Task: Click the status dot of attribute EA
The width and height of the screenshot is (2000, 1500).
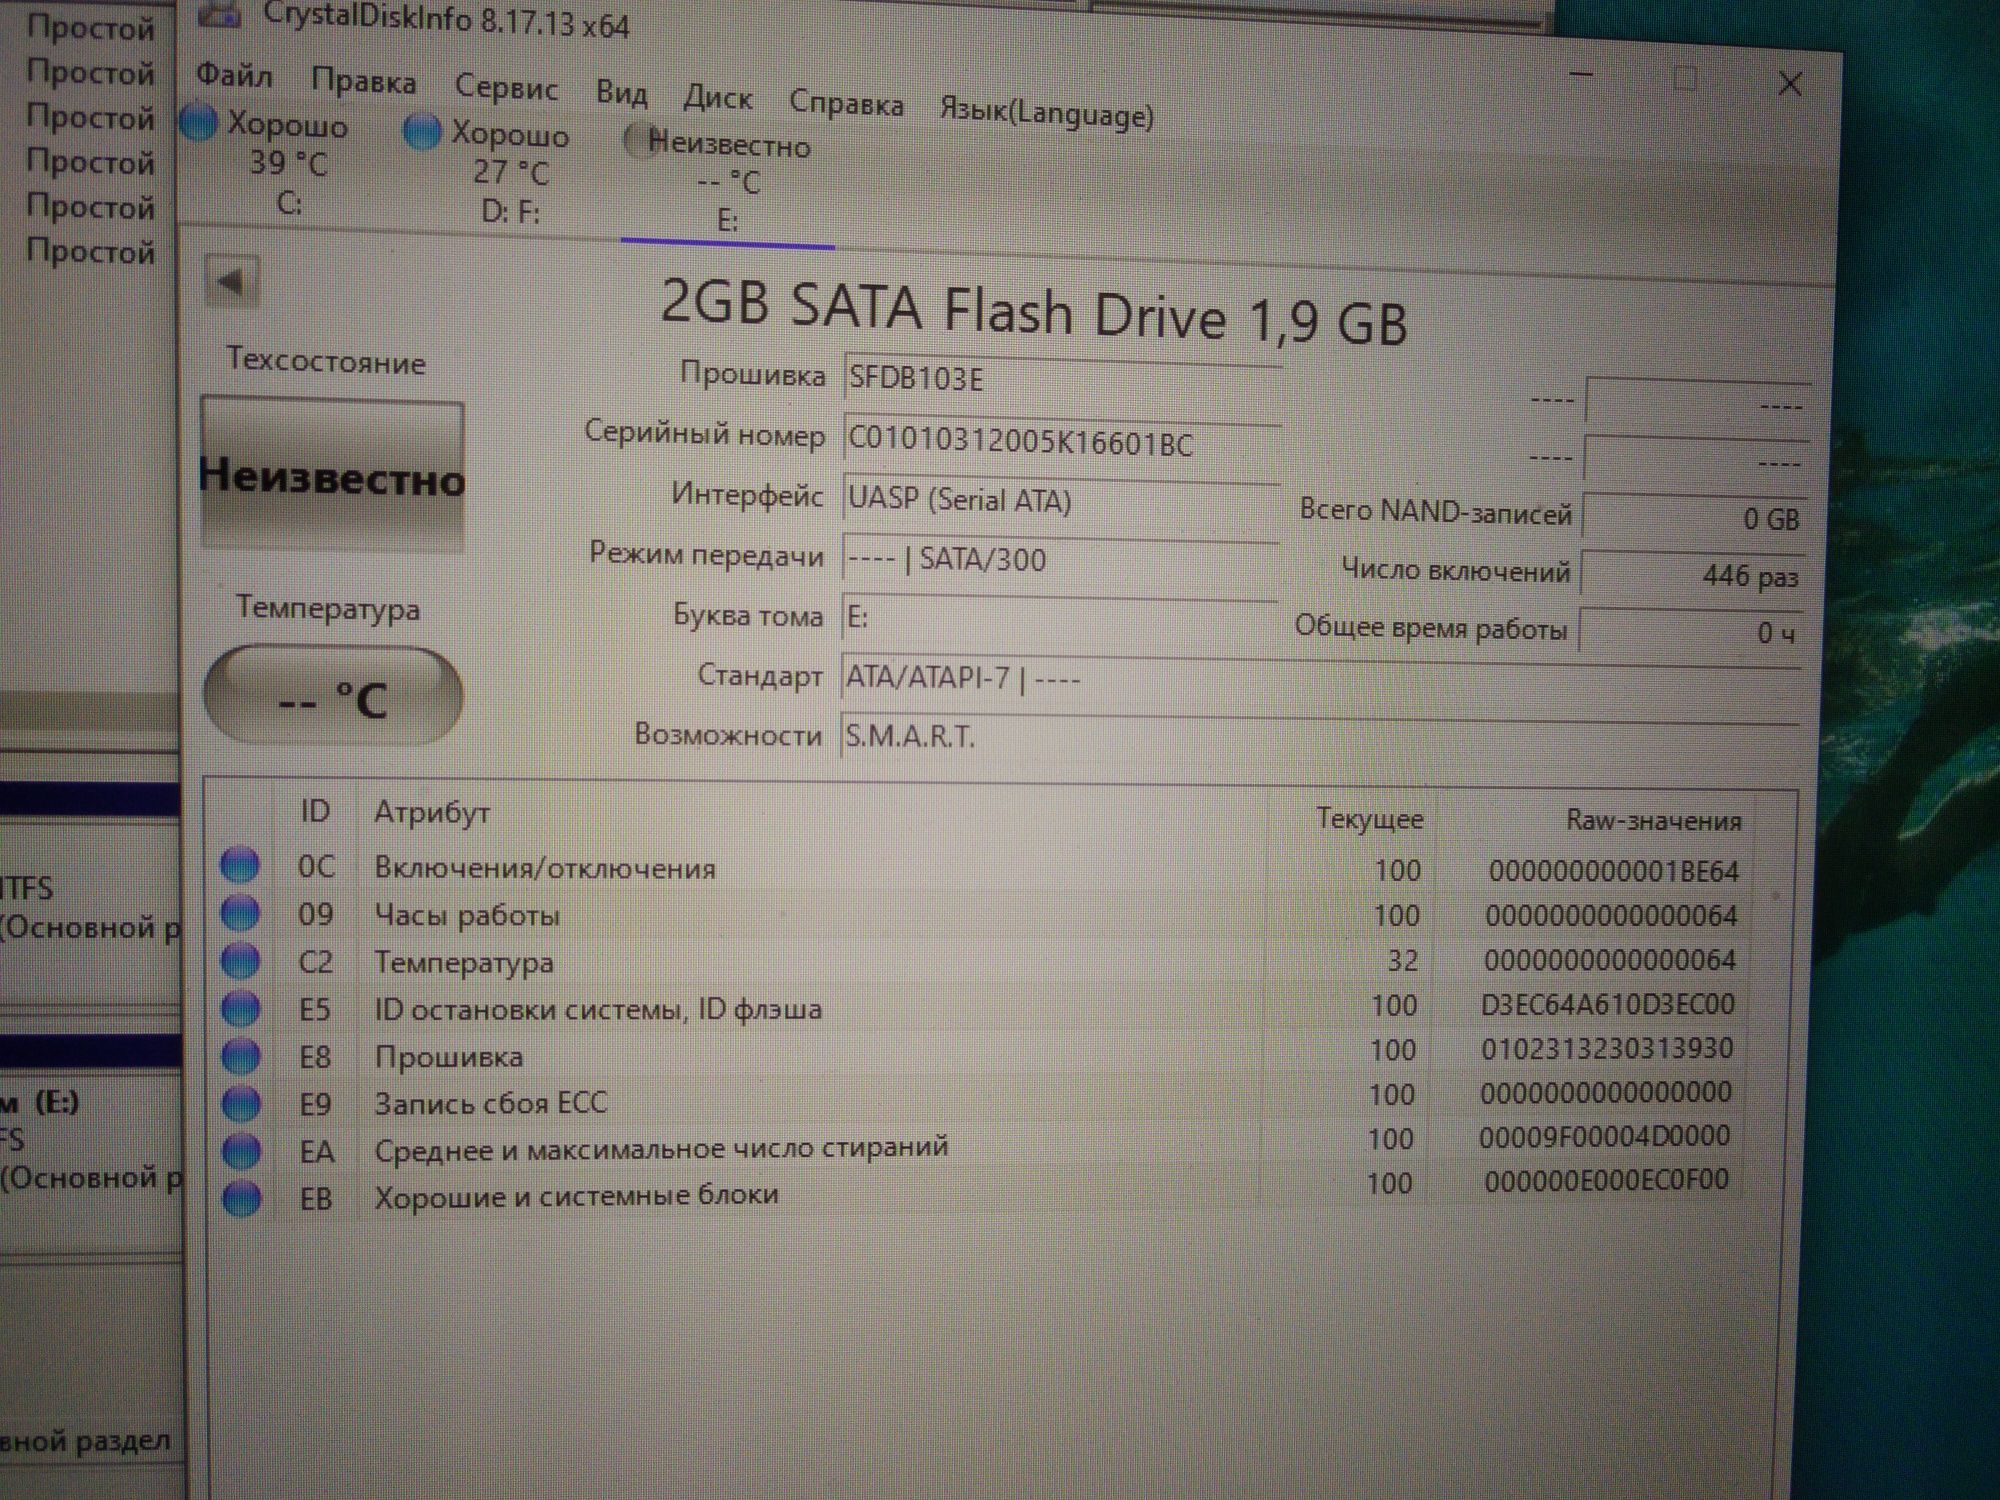Action: (242, 1150)
